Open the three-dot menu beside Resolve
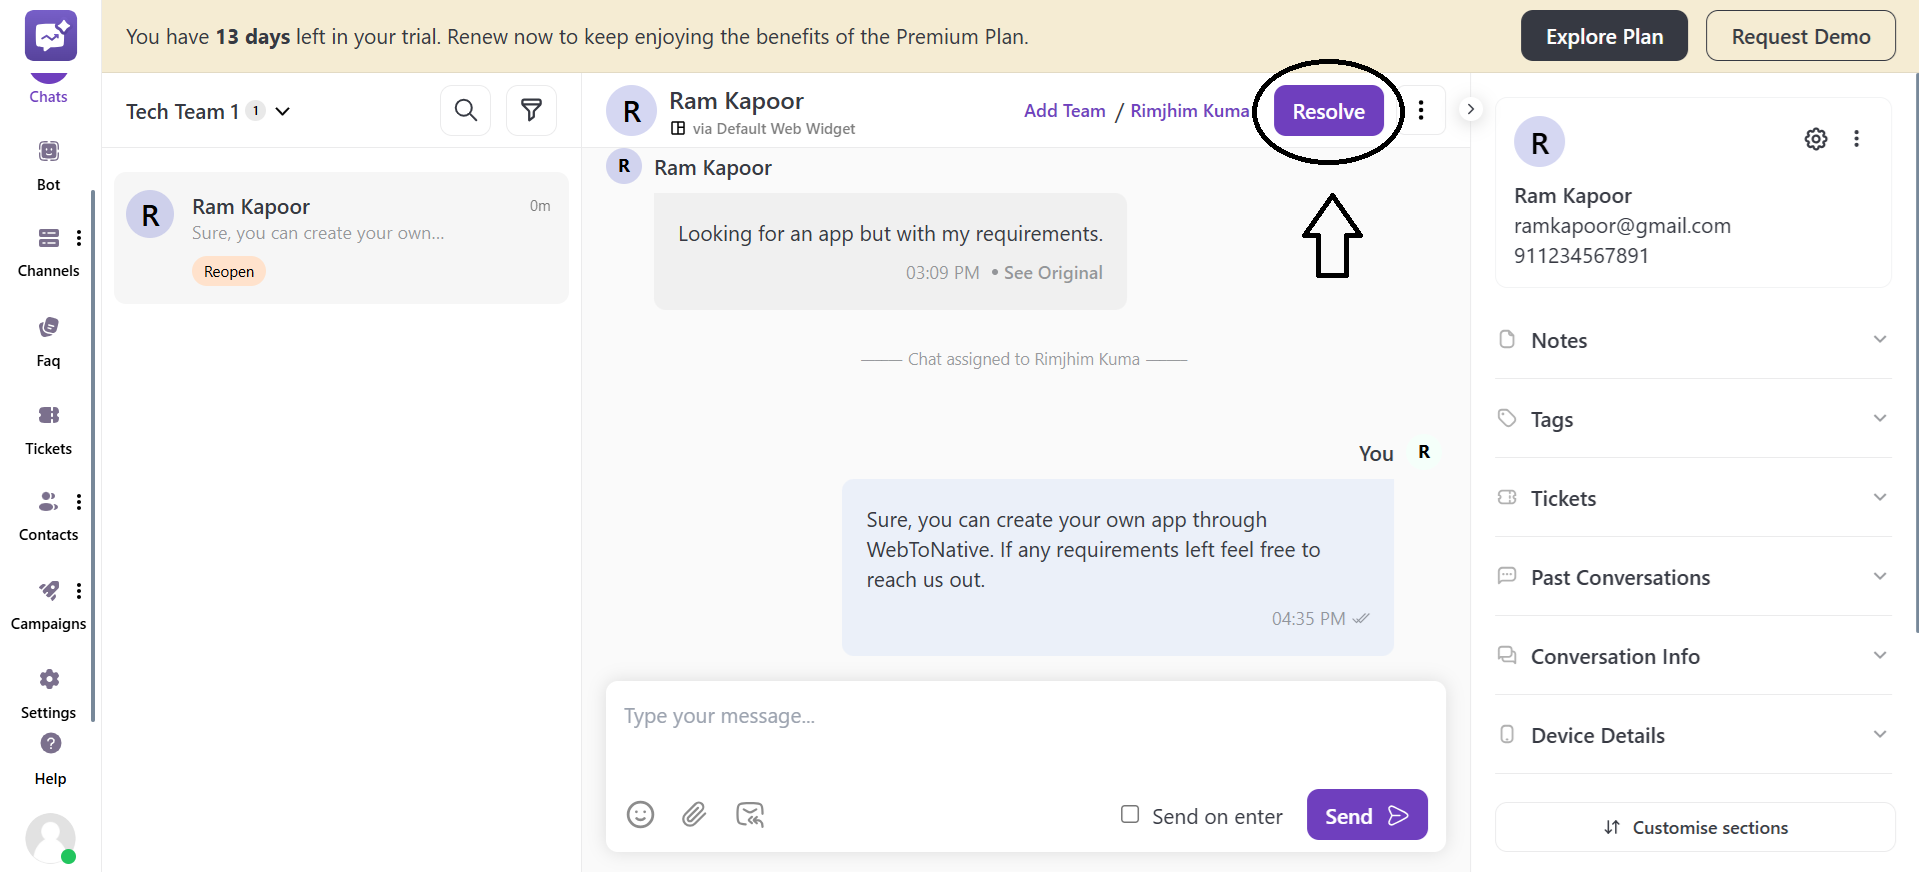Image resolution: width=1919 pixels, height=877 pixels. point(1421,110)
